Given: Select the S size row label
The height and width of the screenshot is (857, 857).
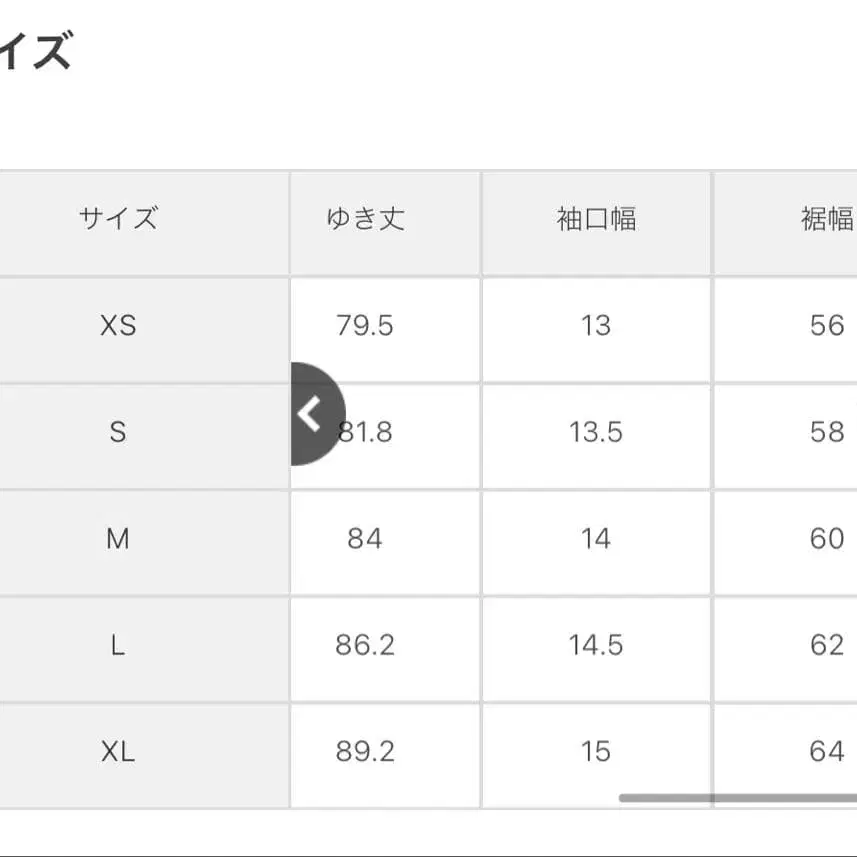Looking at the screenshot, I should coord(119,432).
